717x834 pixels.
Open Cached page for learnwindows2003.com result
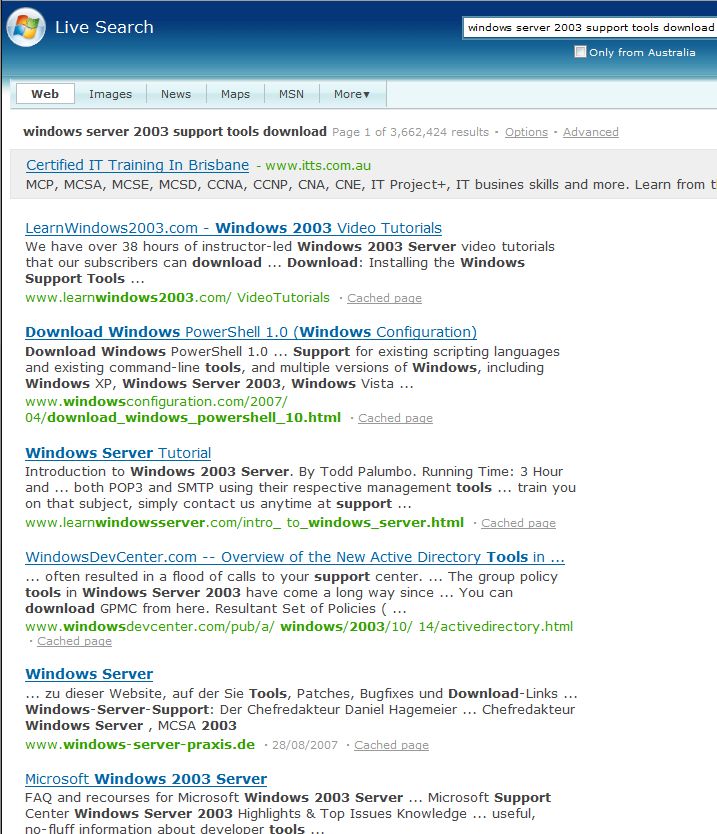pos(385,298)
